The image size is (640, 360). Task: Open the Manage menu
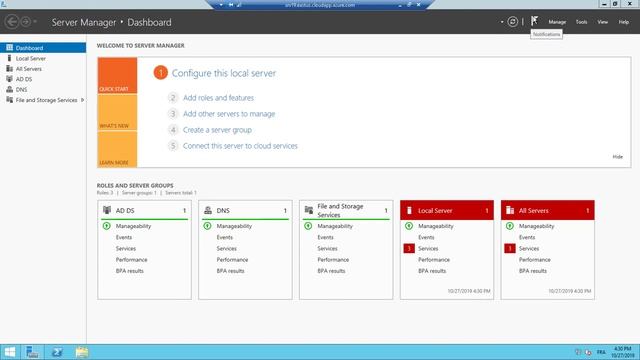(557, 22)
